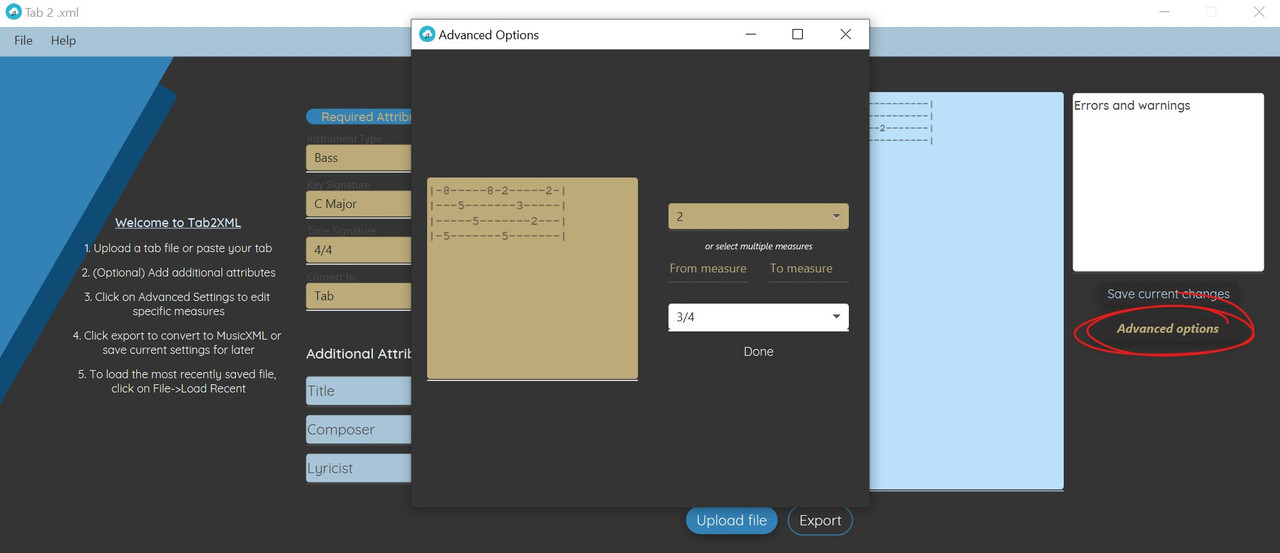
Task: Open the C Major key signature dropdown
Action: pyautogui.click(x=359, y=204)
